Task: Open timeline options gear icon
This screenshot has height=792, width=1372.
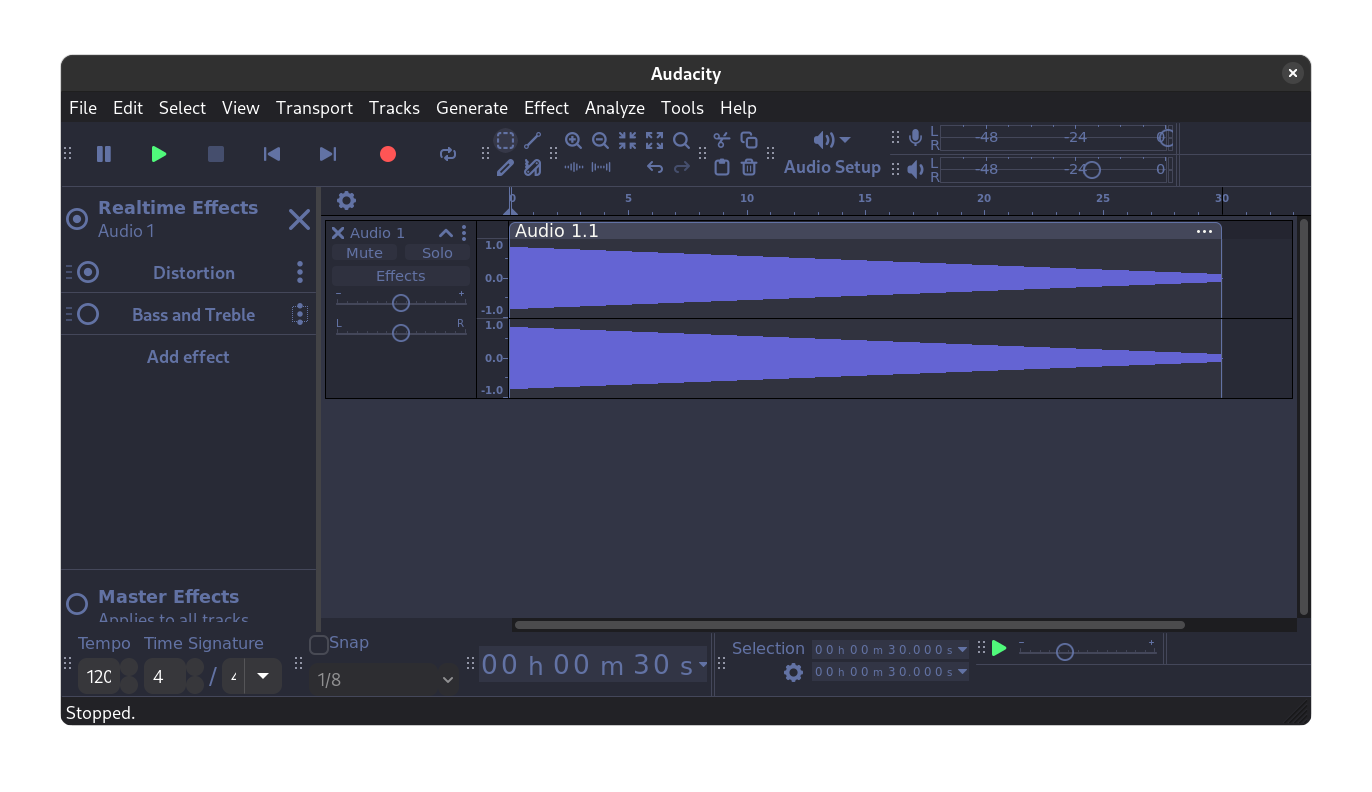Action: [x=346, y=201]
